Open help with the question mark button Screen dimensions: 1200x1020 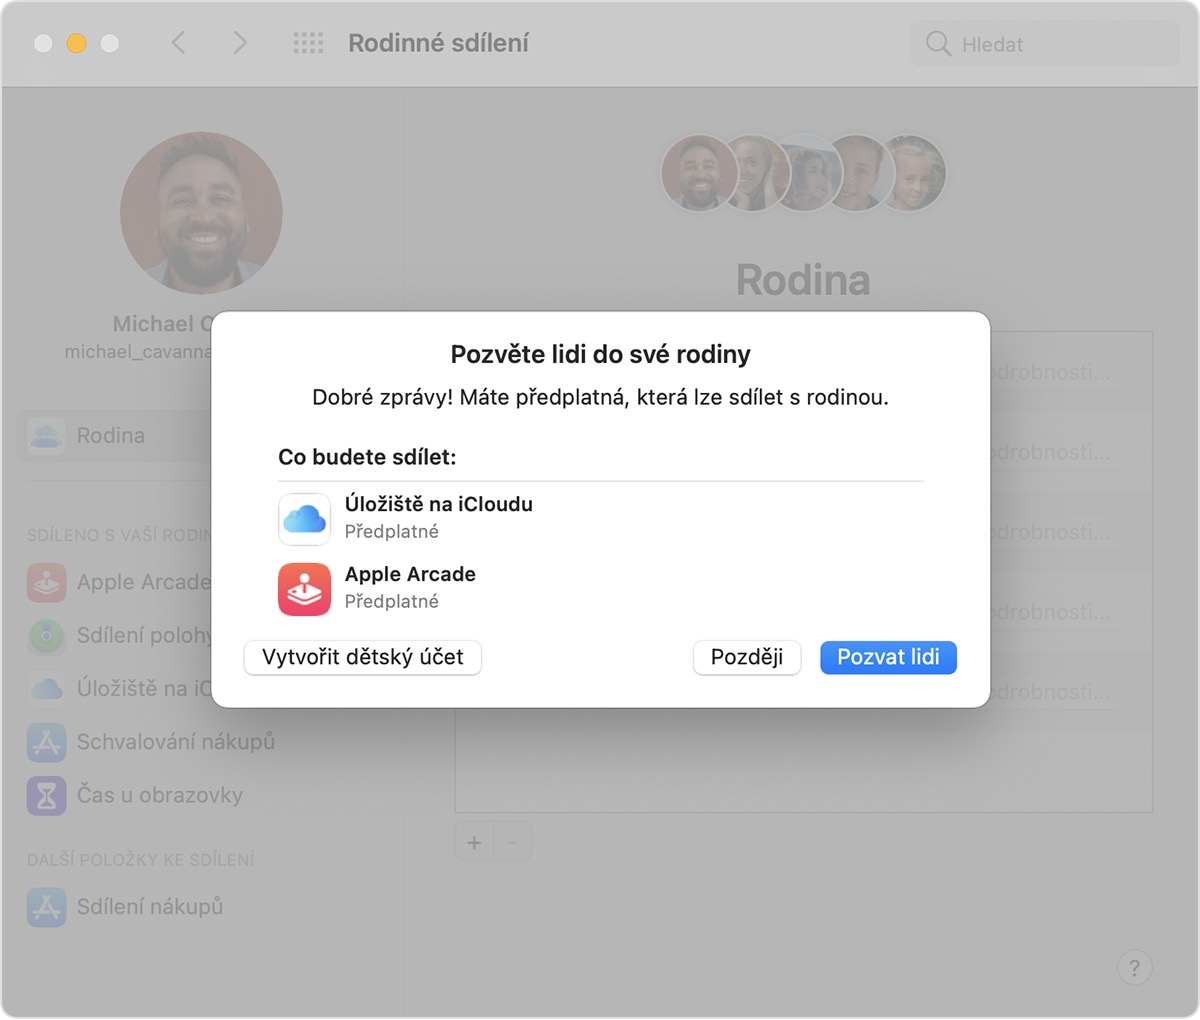pos(1134,967)
